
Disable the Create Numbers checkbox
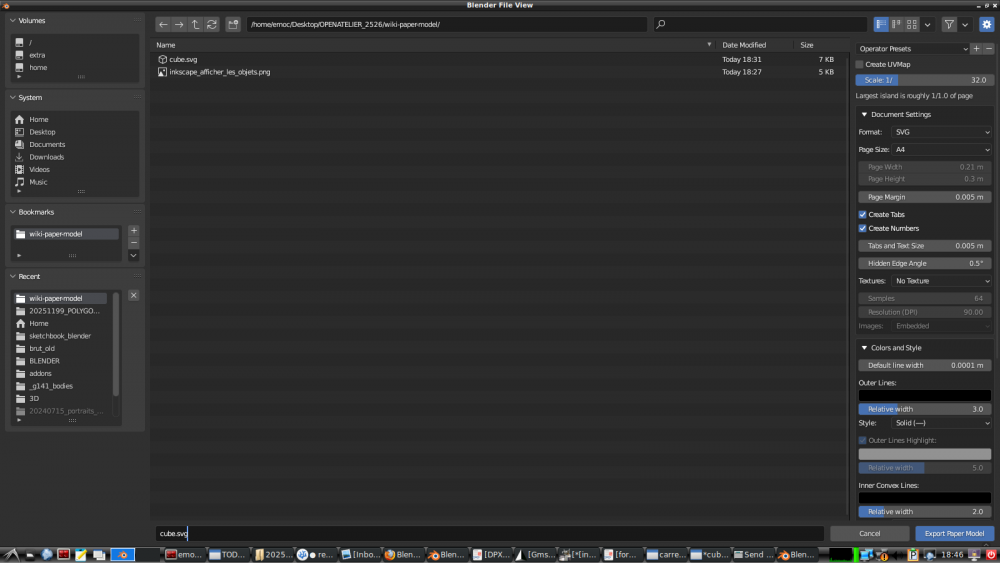tap(863, 229)
